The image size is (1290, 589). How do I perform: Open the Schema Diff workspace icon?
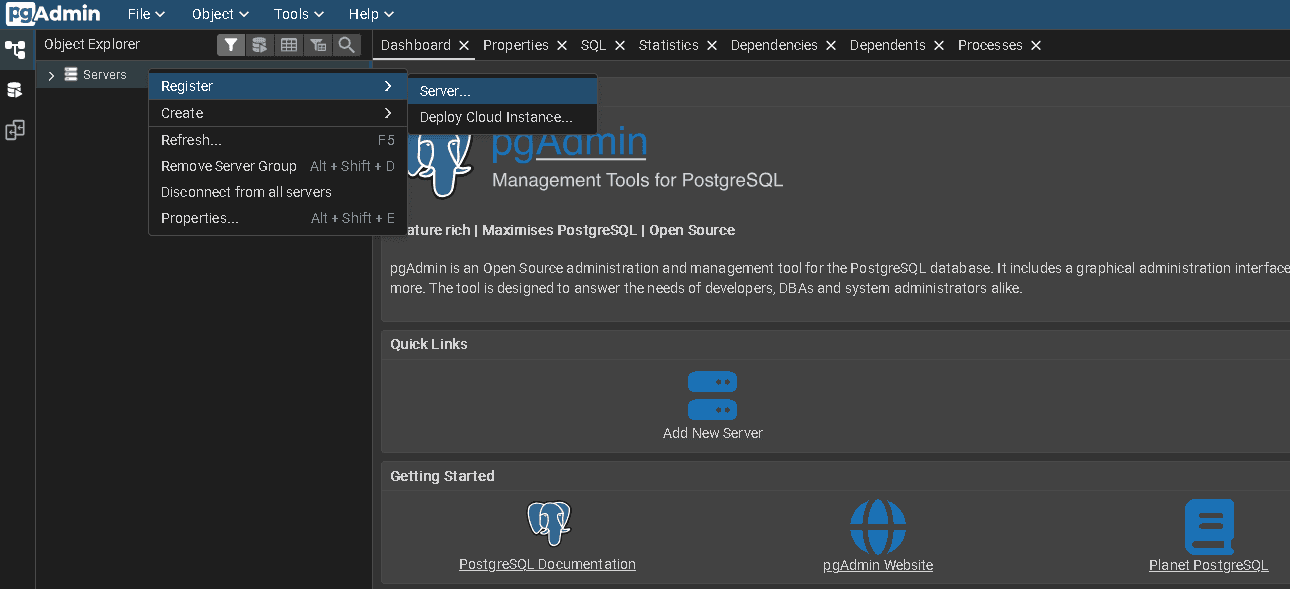point(15,130)
